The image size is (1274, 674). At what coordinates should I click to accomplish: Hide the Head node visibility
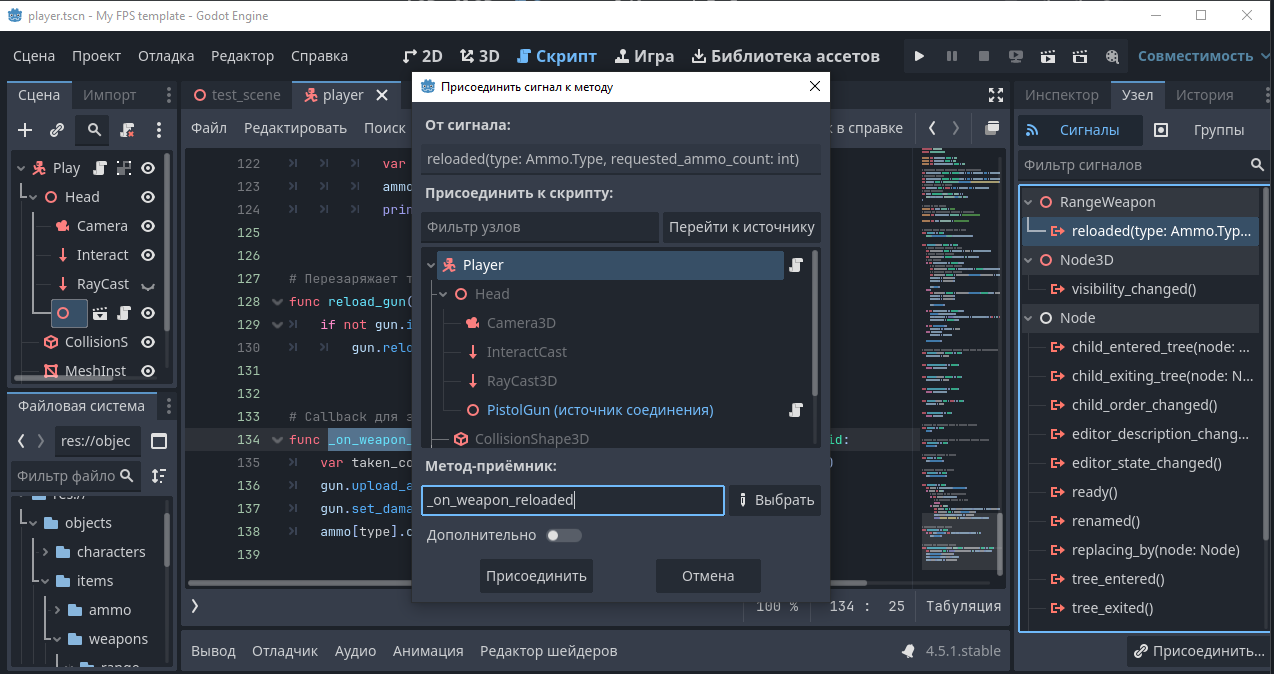(x=148, y=197)
